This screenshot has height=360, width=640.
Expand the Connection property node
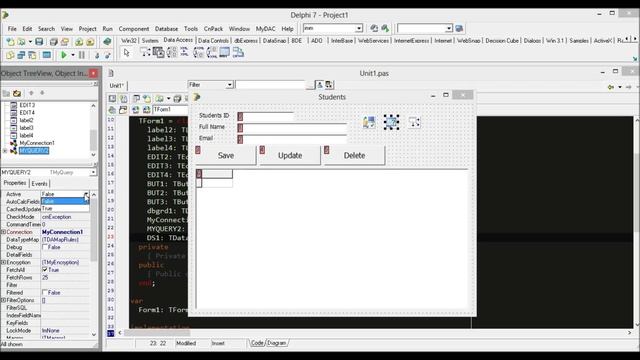3,232
